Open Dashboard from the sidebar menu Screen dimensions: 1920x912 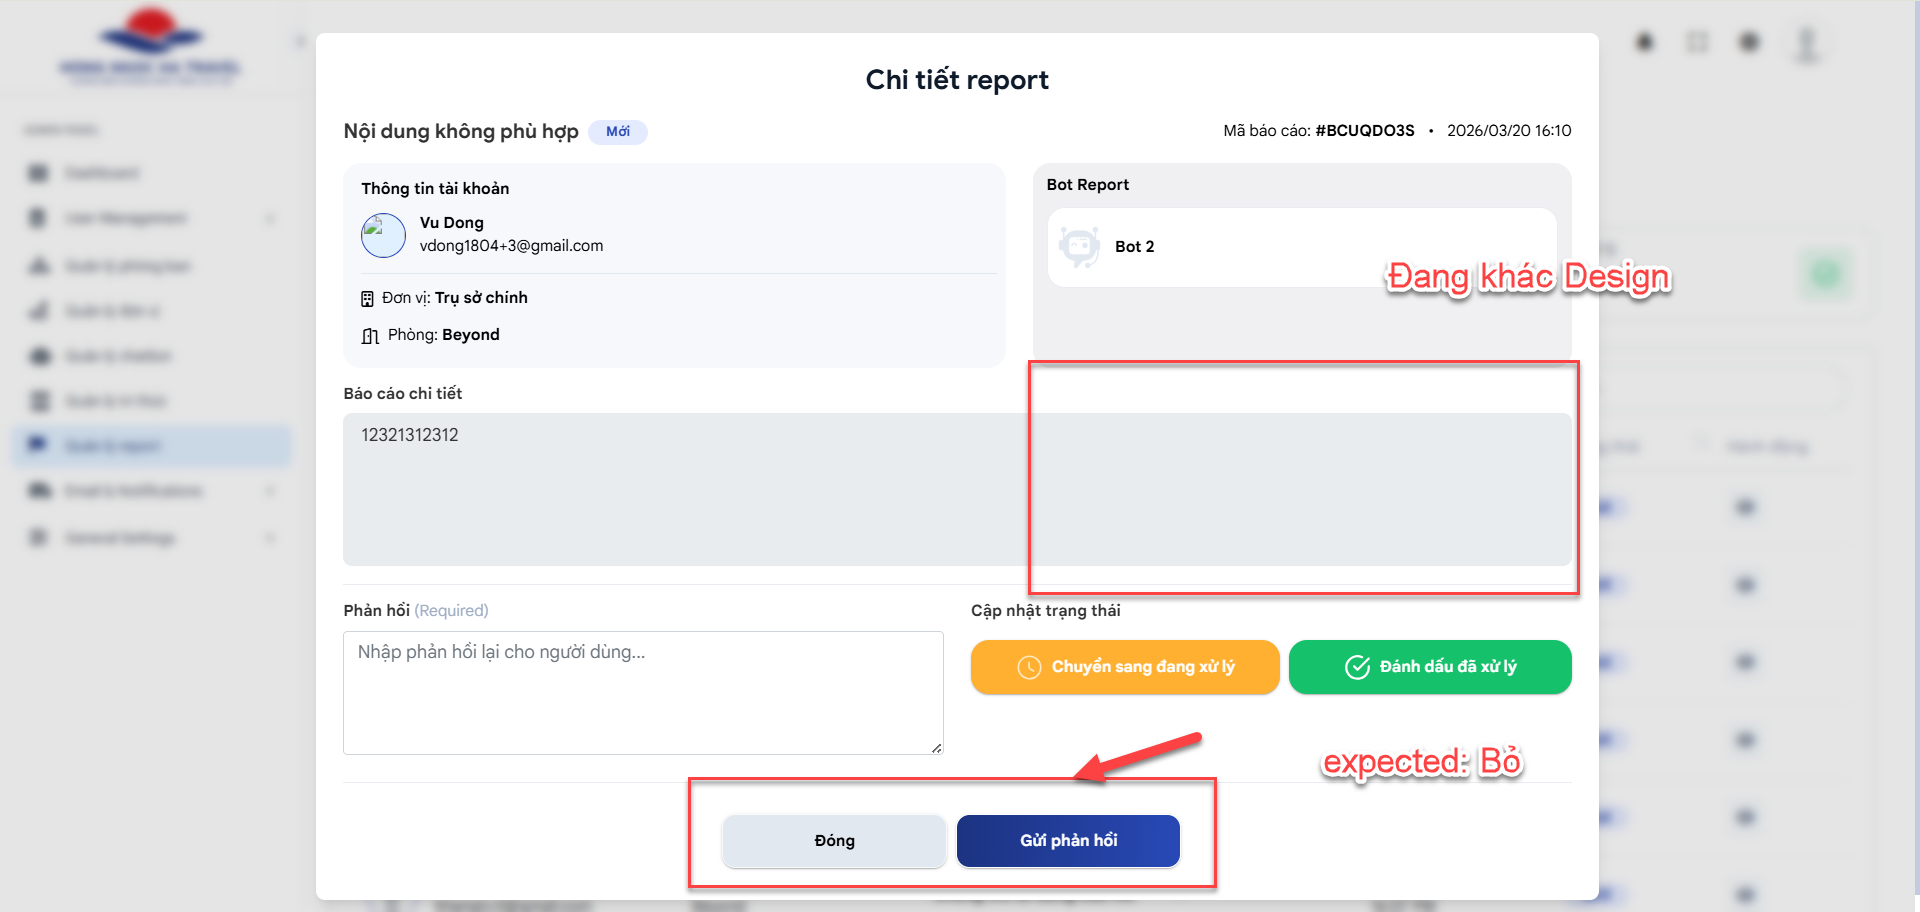[x=101, y=173]
